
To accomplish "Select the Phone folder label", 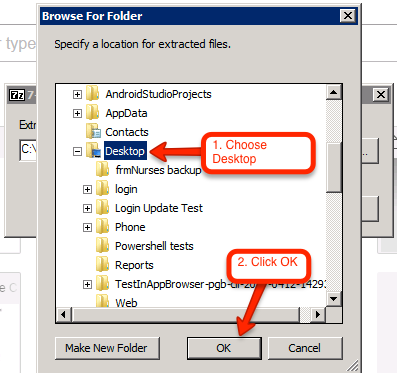I will tap(130, 227).
